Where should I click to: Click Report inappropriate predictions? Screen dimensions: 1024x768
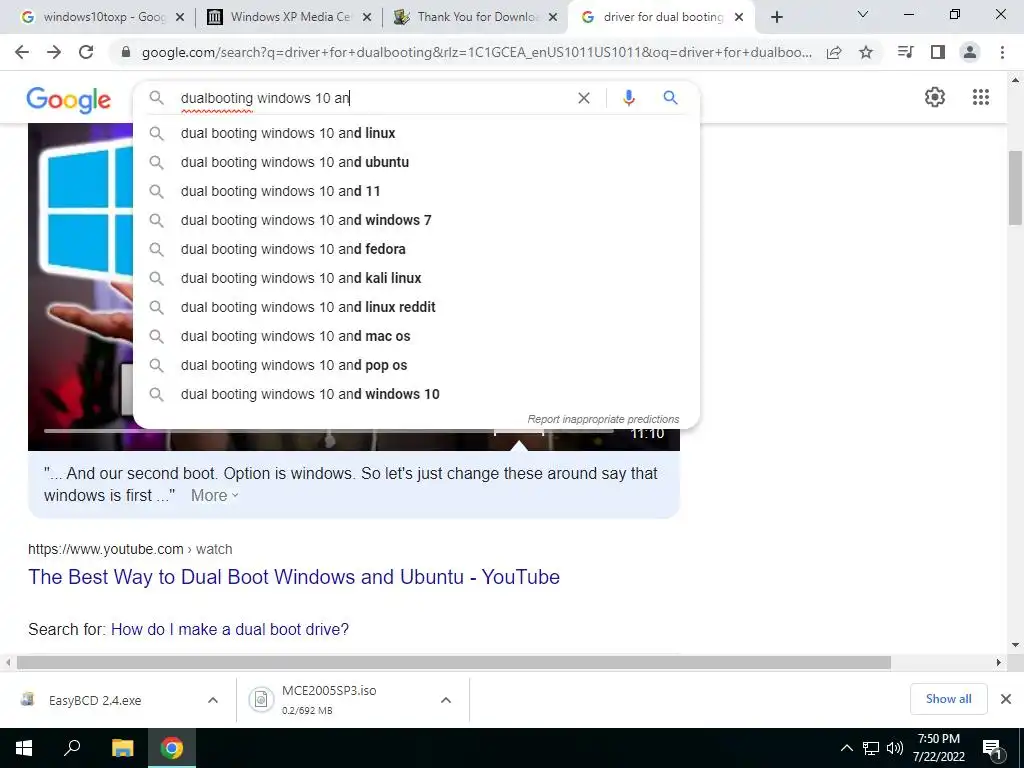point(603,419)
